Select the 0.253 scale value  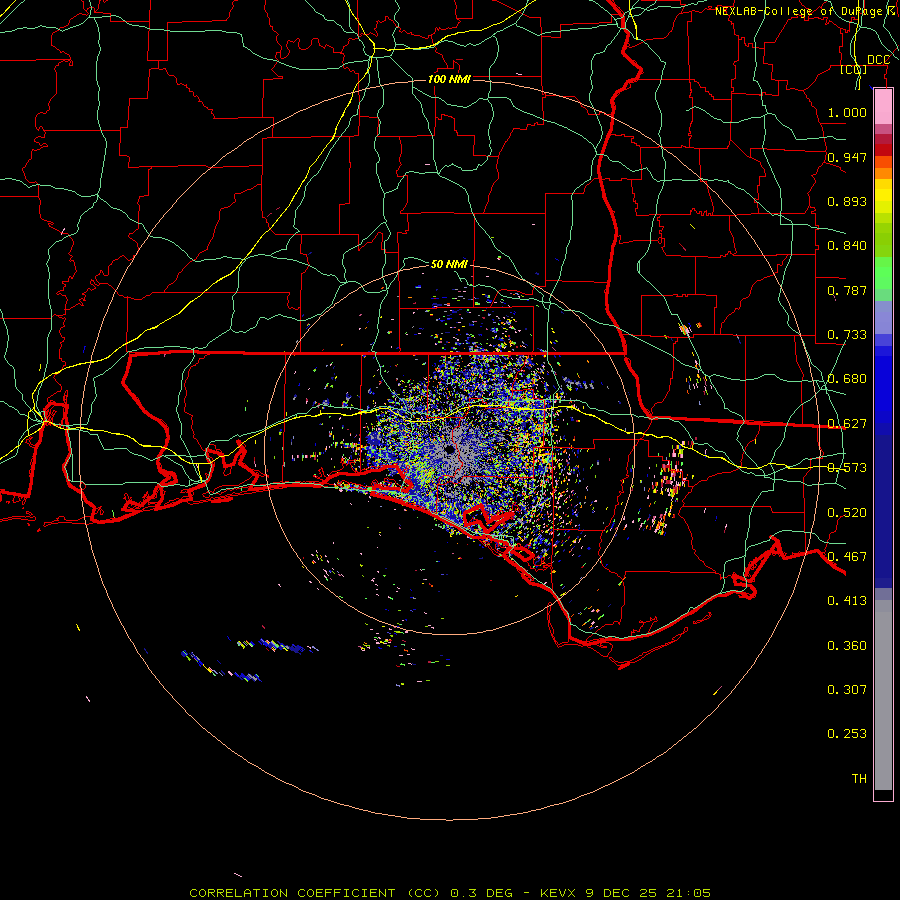click(x=847, y=734)
